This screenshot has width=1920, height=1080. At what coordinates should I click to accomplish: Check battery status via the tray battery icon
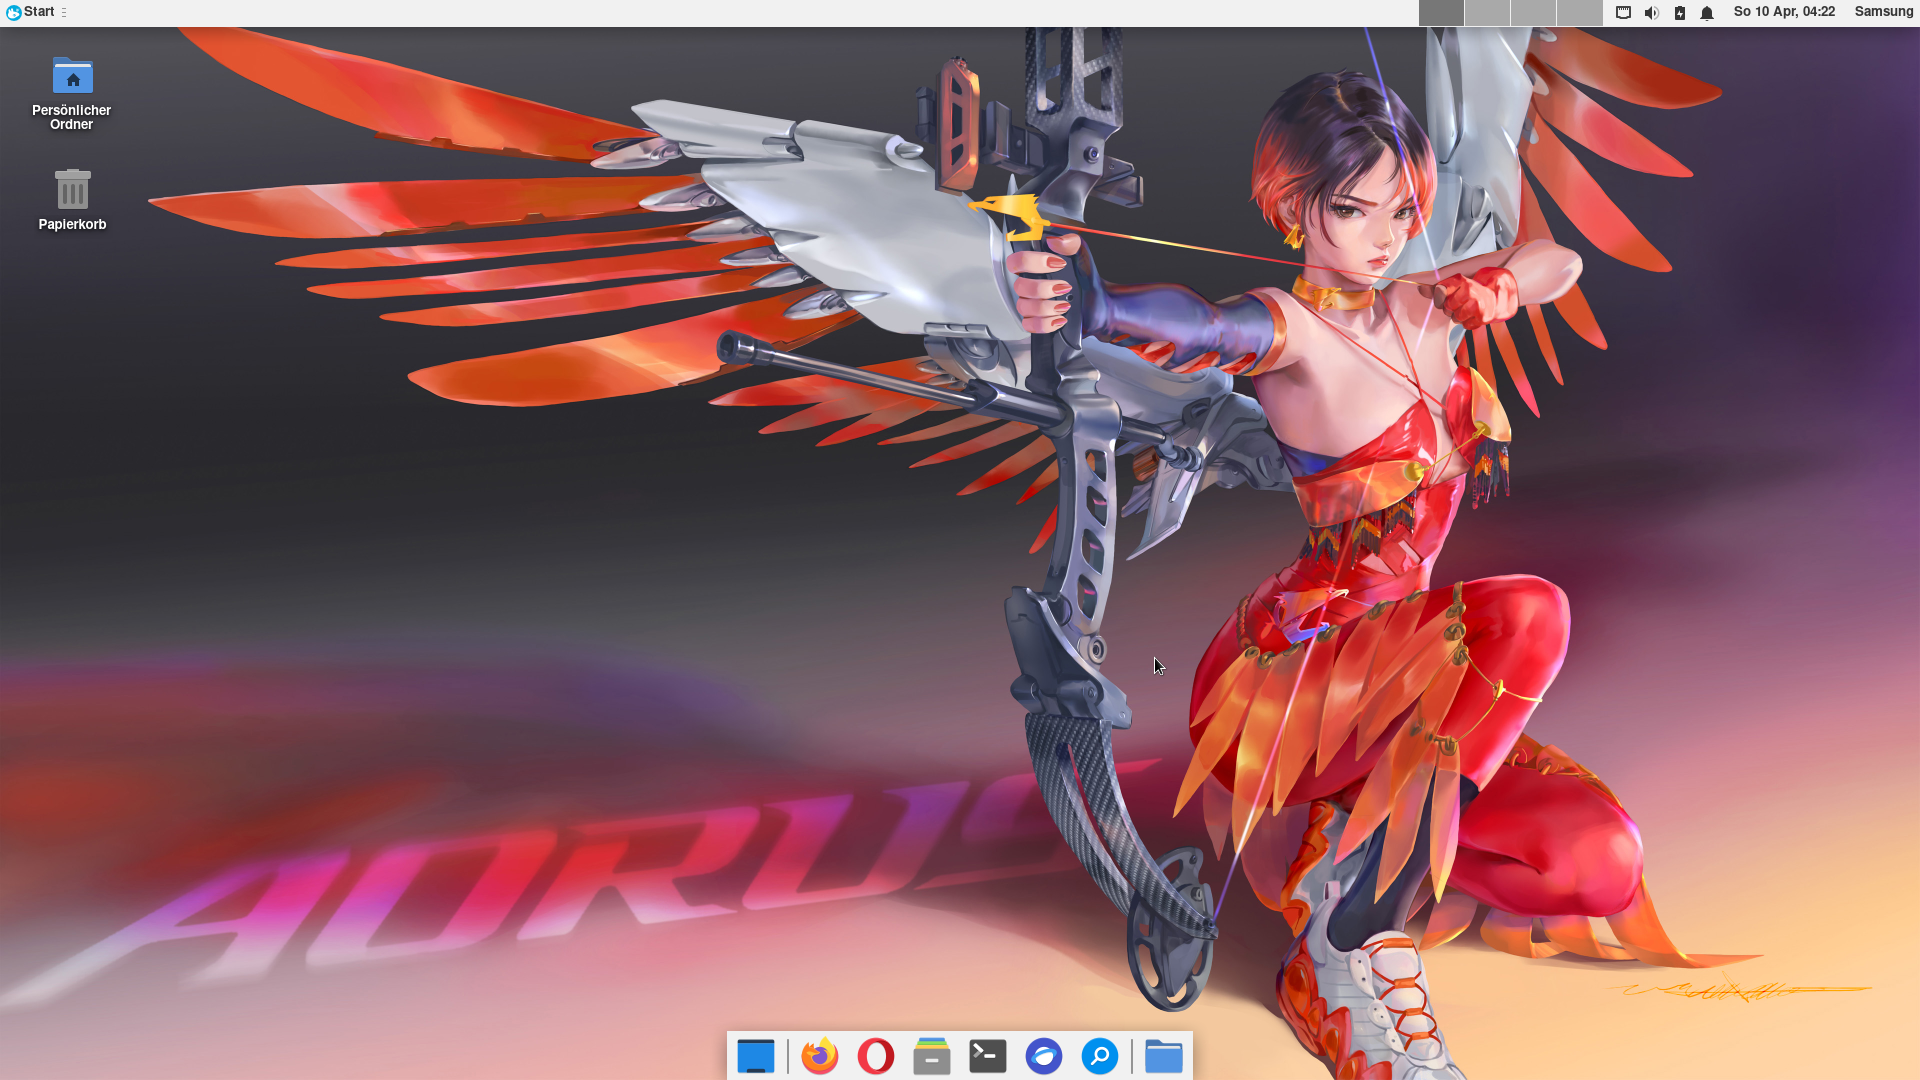[1680, 13]
